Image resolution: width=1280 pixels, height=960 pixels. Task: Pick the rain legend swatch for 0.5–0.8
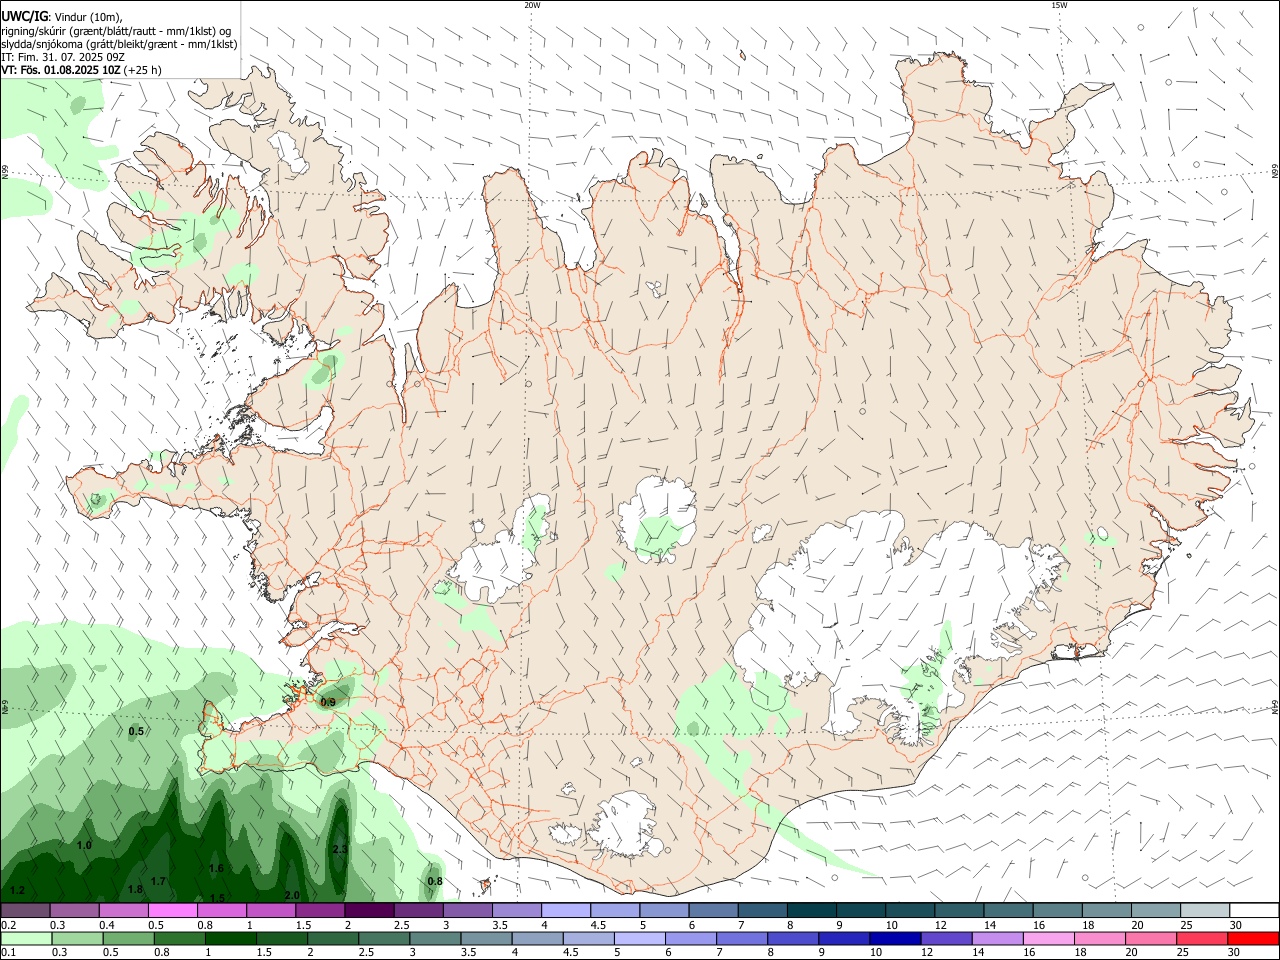tap(128, 939)
